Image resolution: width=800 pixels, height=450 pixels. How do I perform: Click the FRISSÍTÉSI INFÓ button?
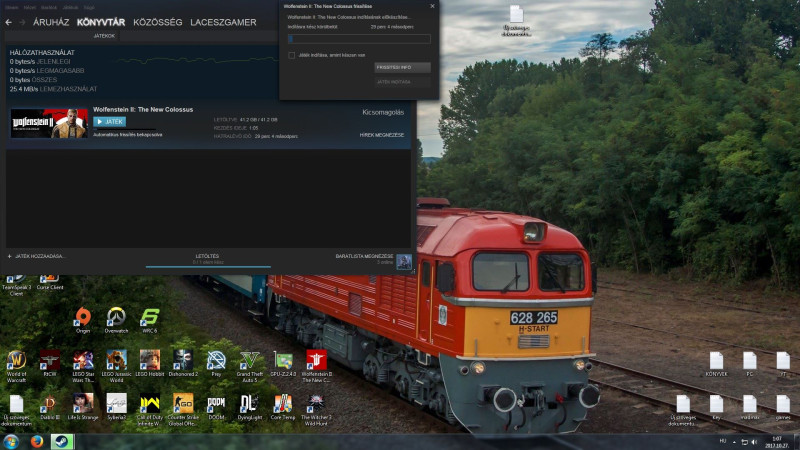(403, 67)
